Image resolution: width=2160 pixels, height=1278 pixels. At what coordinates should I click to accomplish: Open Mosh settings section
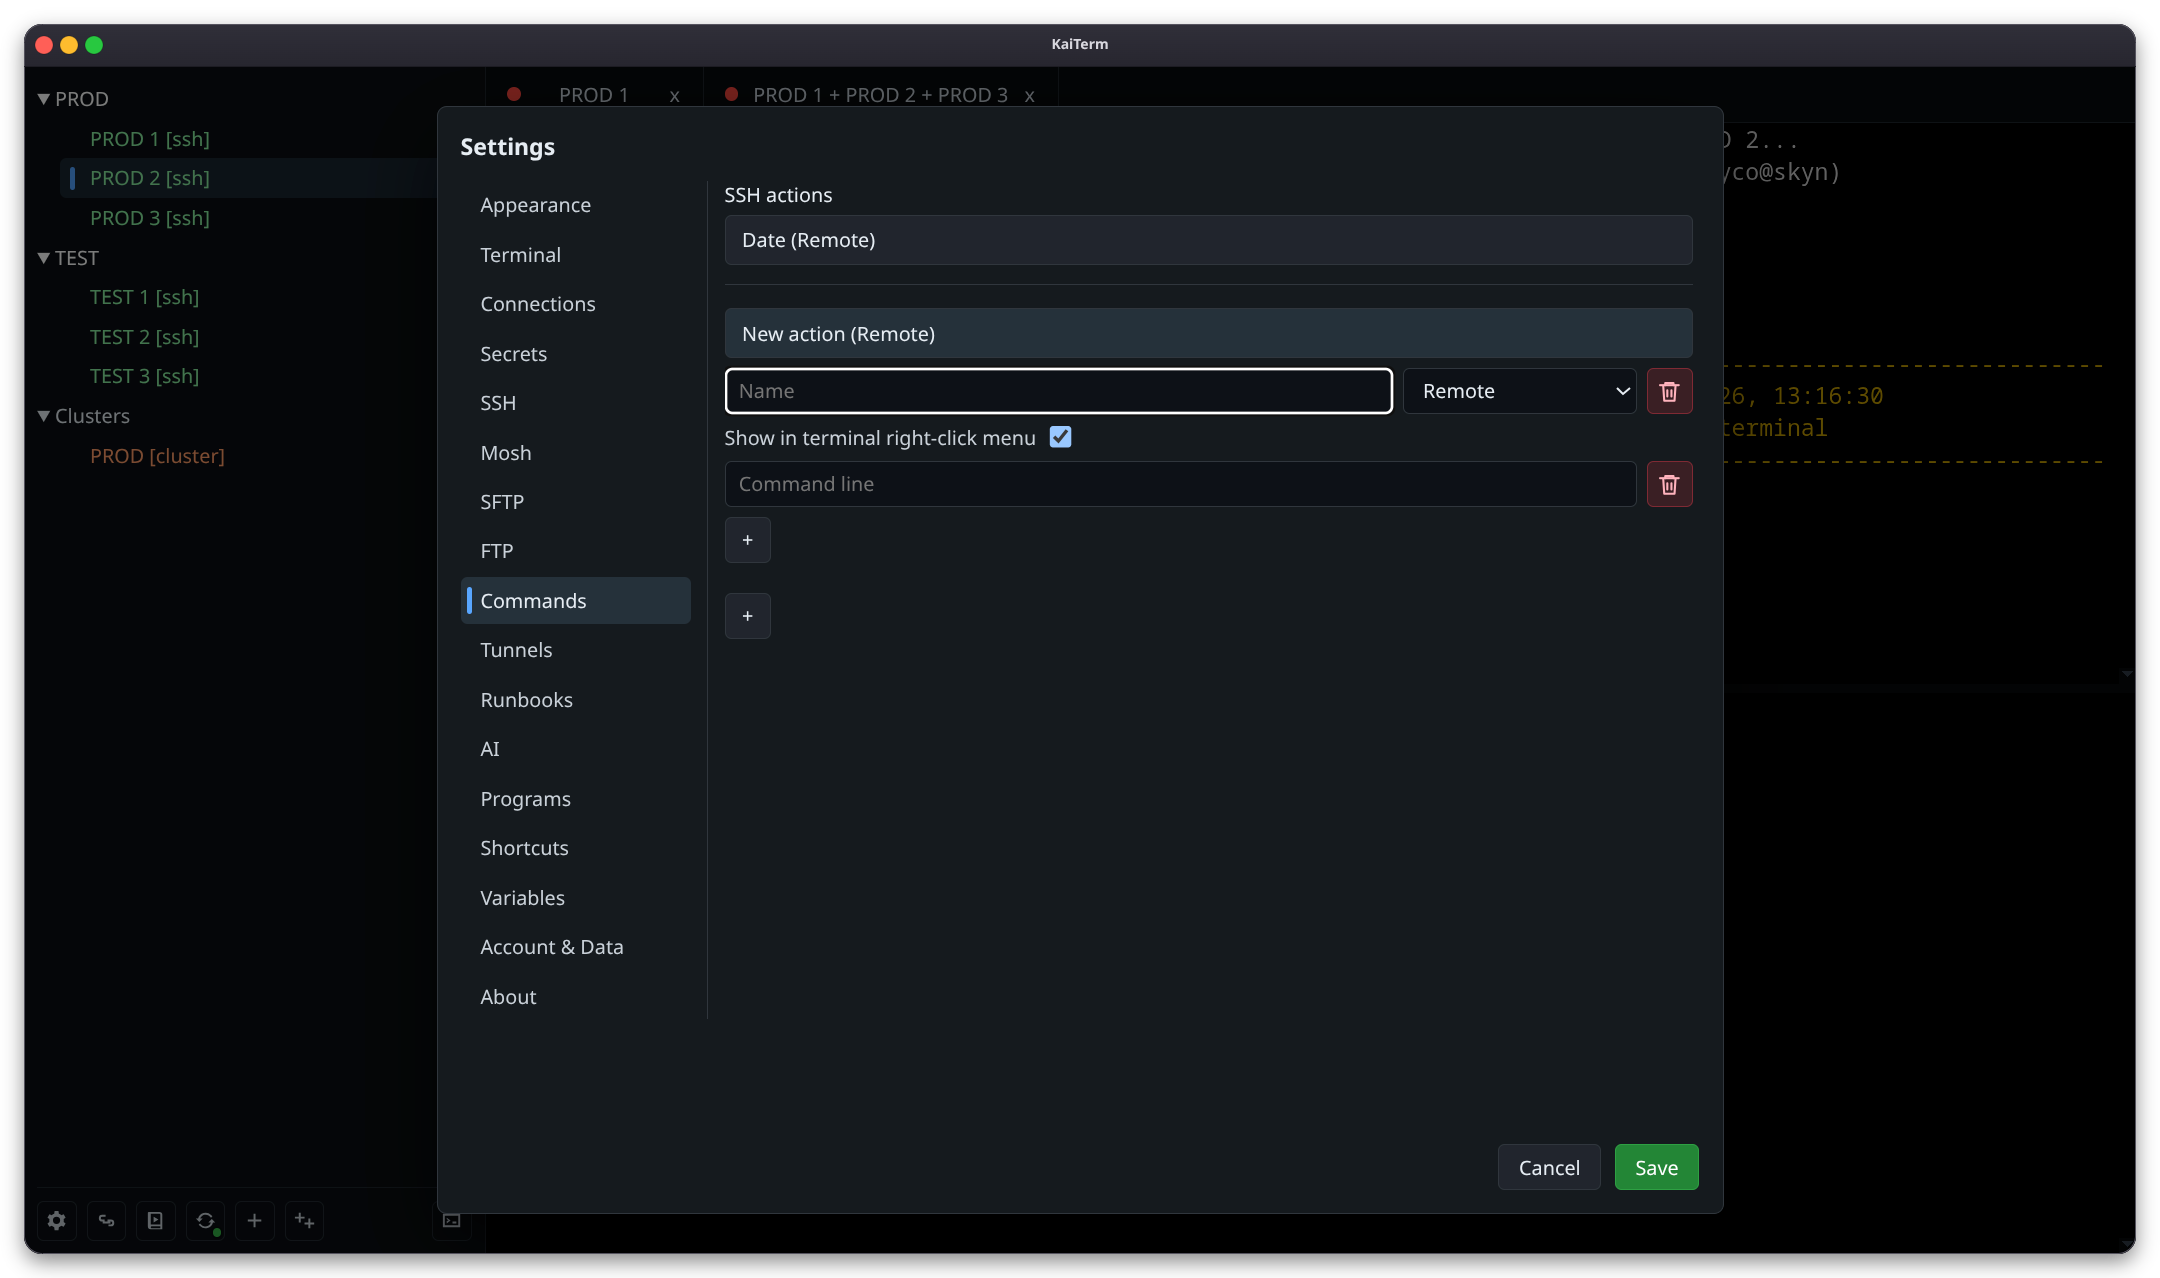click(x=576, y=453)
